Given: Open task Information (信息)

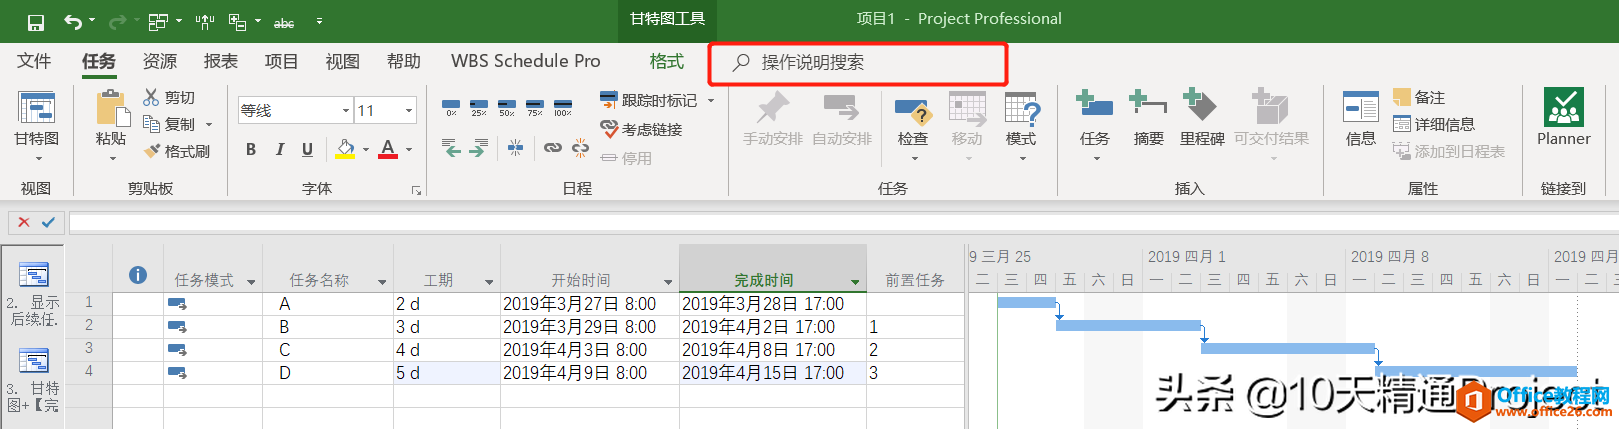Looking at the screenshot, I should (1360, 118).
